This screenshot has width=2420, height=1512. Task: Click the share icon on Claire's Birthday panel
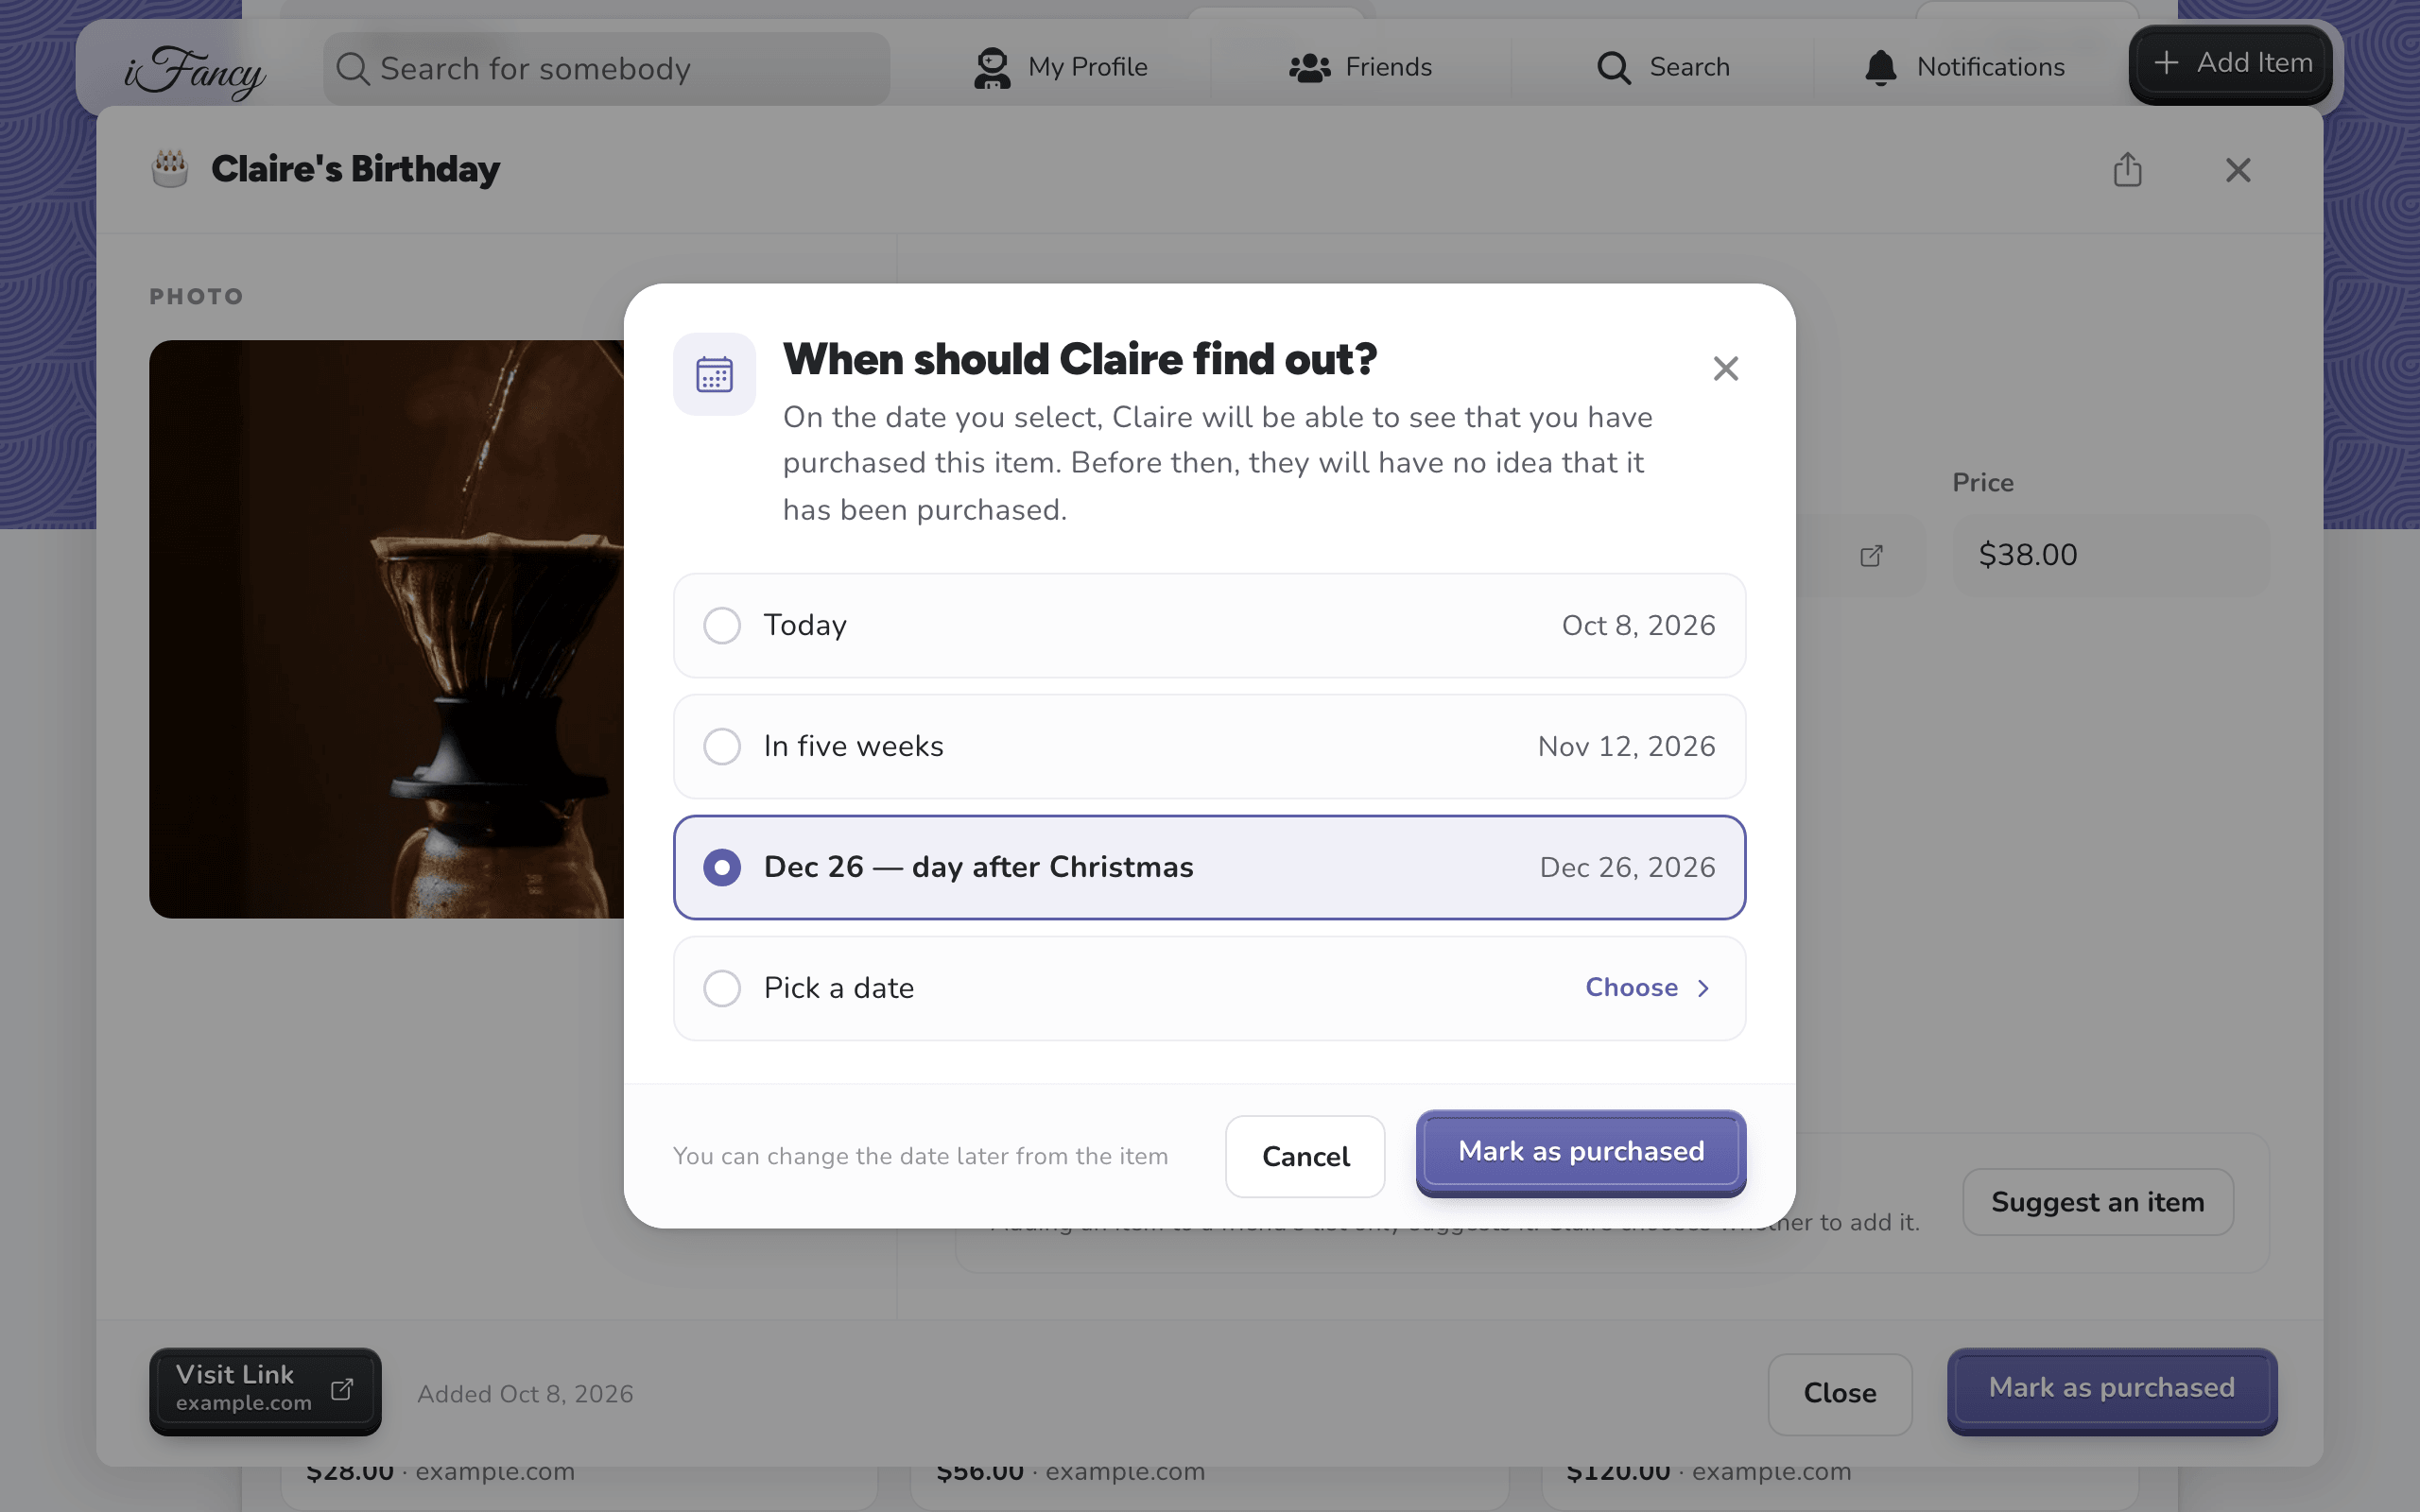2127,169
